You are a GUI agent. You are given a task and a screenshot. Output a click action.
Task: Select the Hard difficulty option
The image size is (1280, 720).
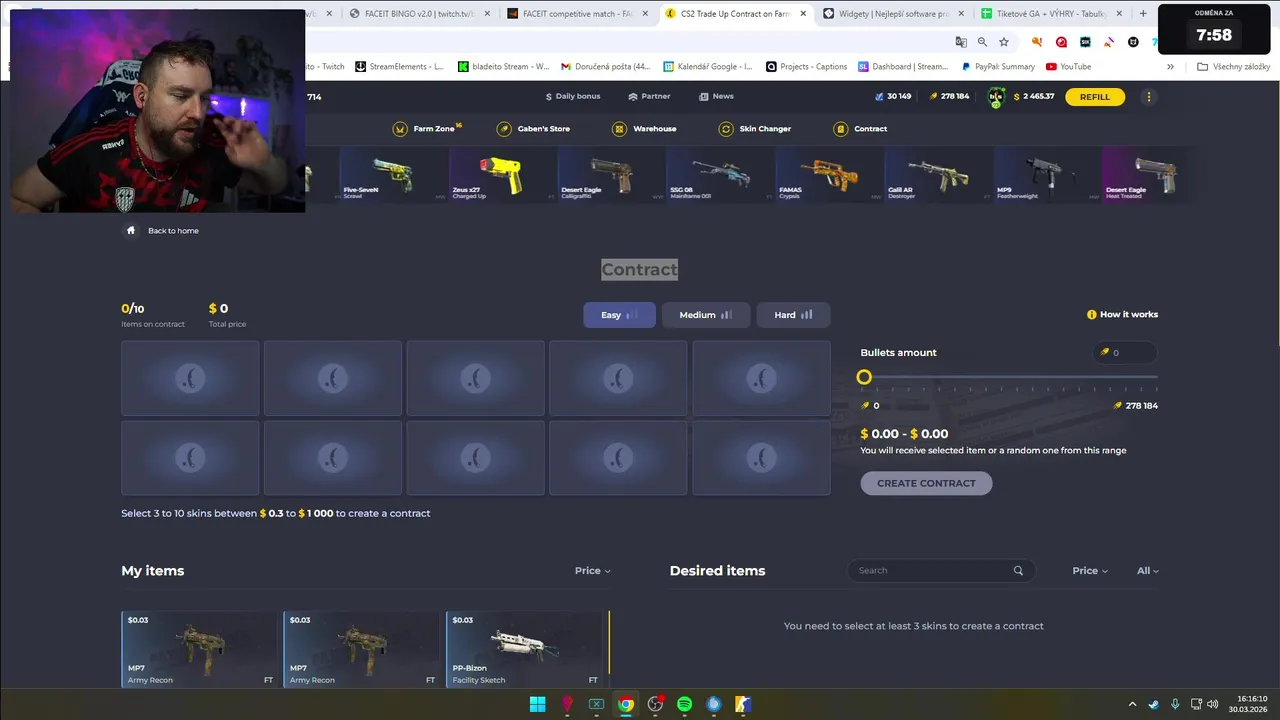click(x=793, y=315)
